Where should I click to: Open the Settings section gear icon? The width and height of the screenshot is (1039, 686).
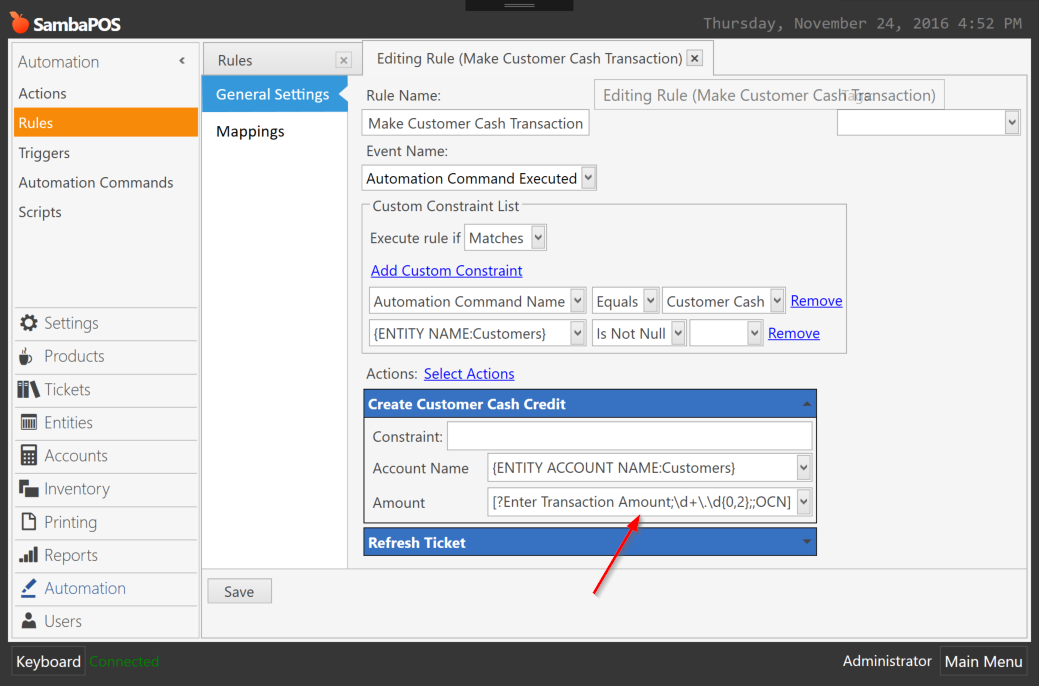[x=28, y=323]
